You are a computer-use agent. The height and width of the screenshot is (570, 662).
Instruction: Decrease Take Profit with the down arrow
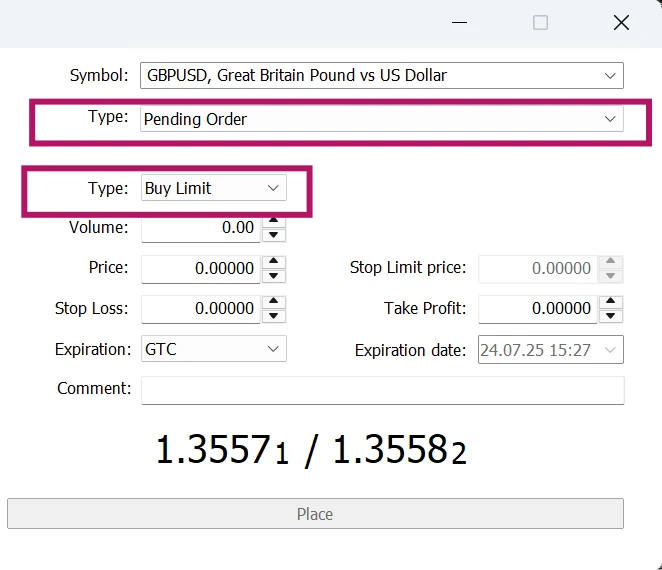click(610, 316)
